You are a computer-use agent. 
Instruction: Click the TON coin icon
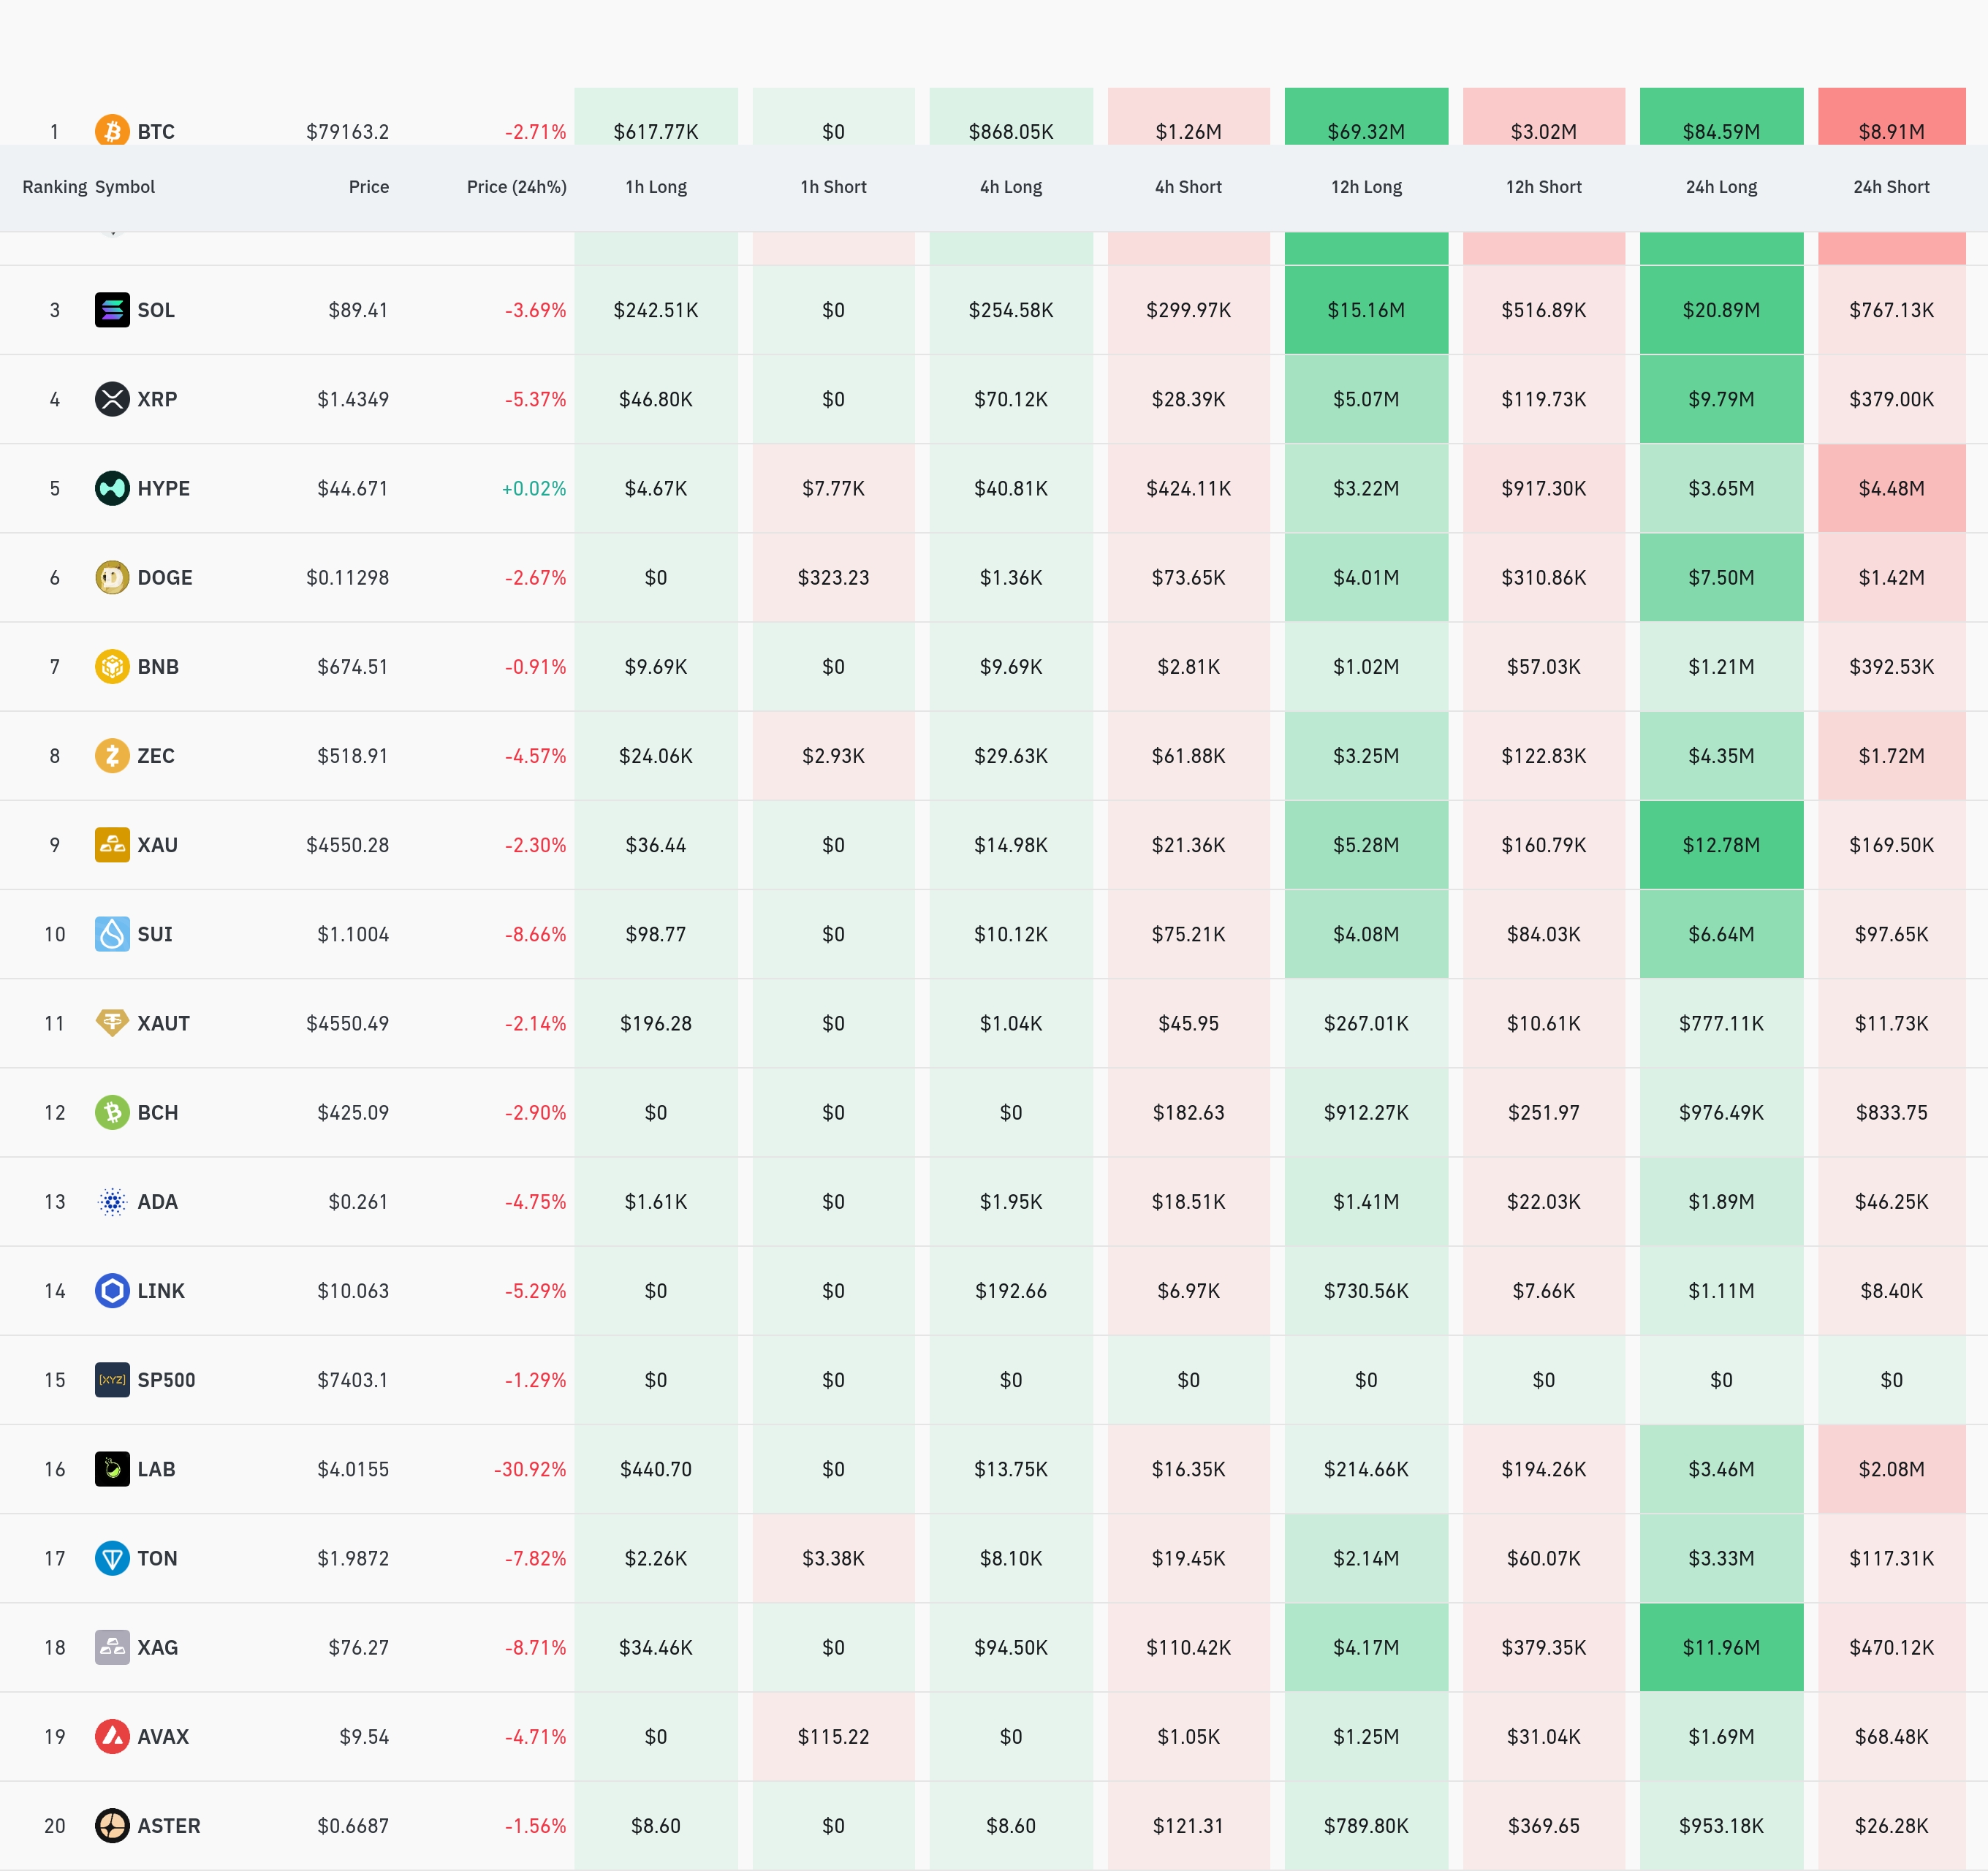click(x=112, y=1558)
